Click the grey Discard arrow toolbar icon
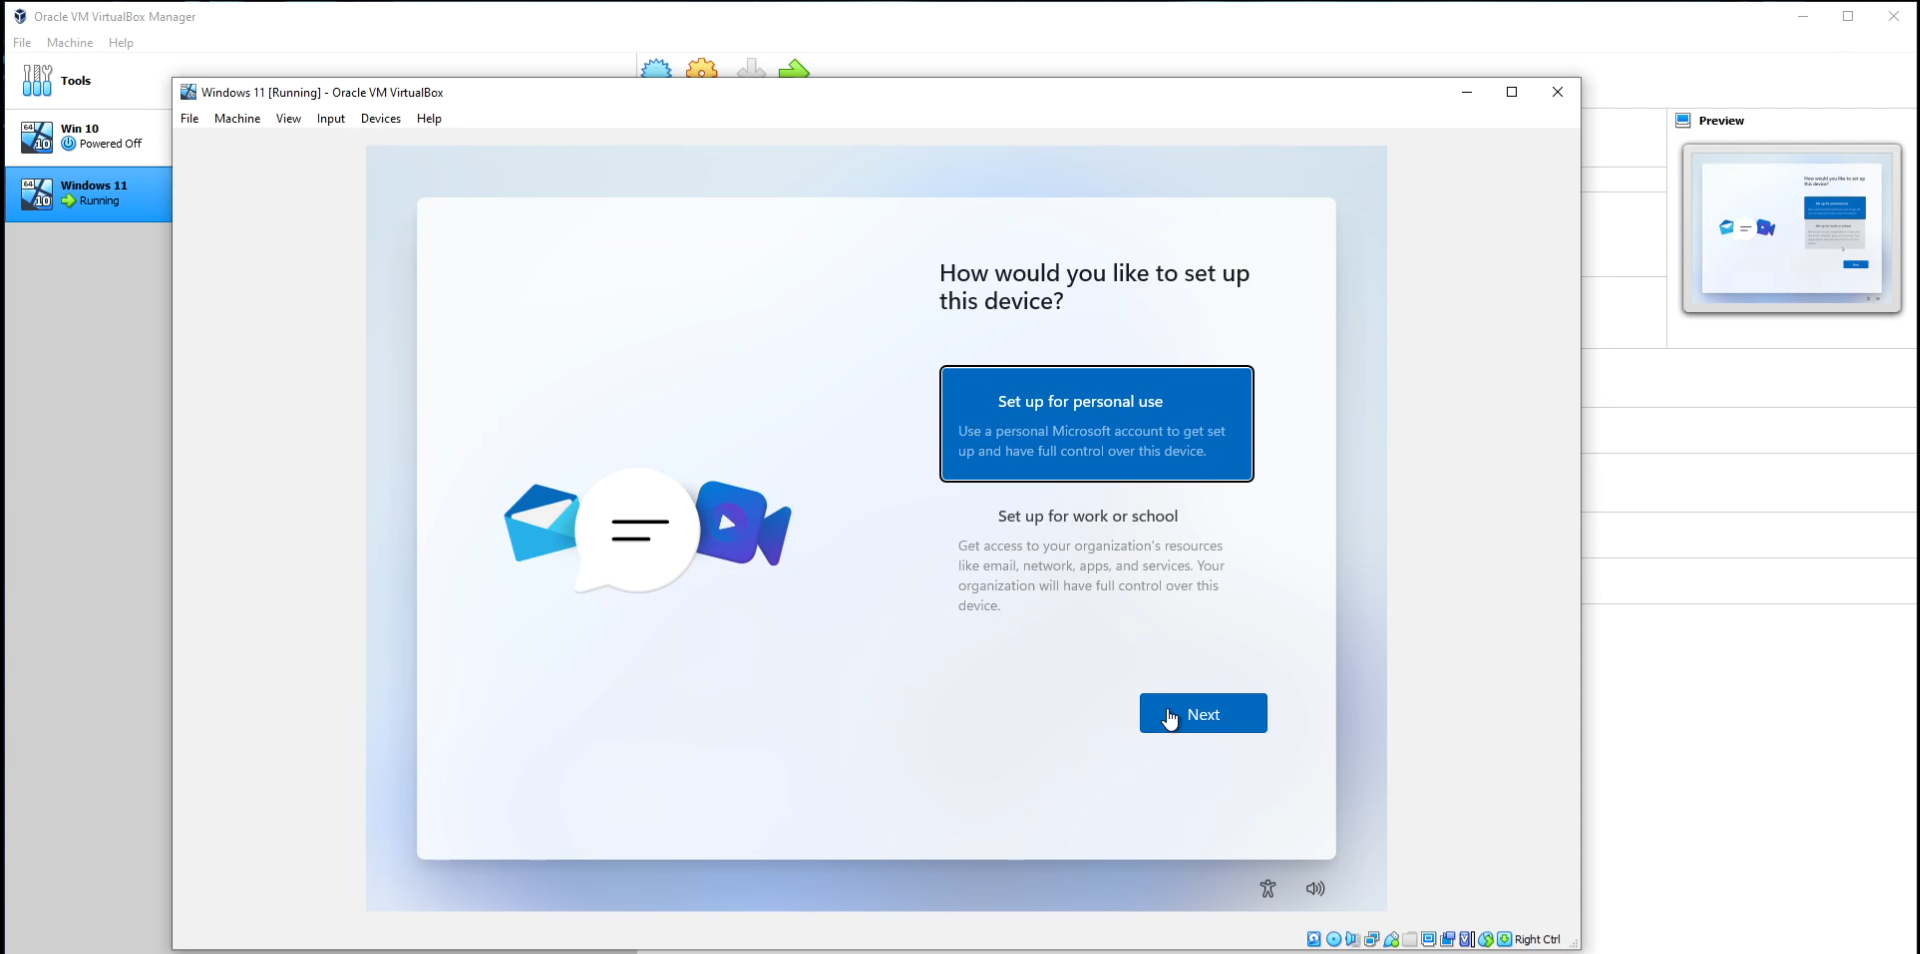The image size is (1920, 954). pyautogui.click(x=751, y=68)
